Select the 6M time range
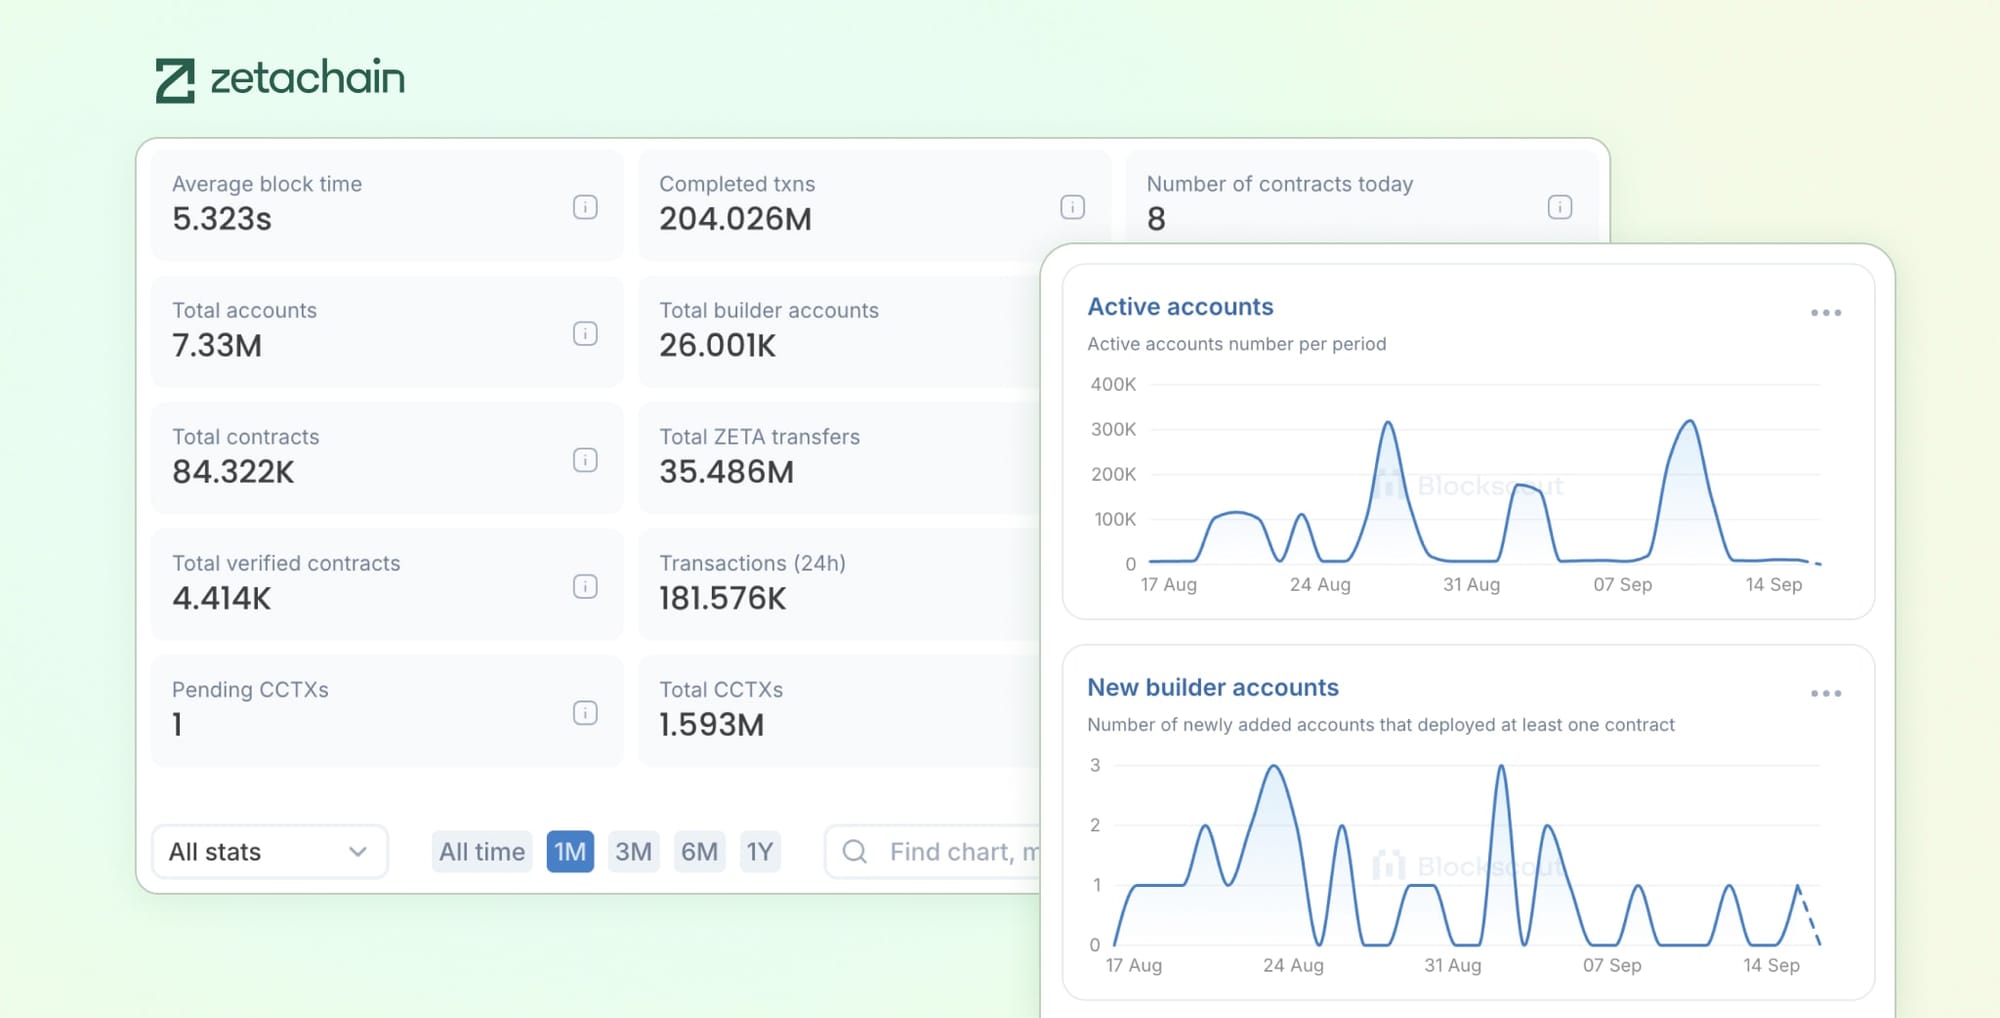The height and width of the screenshot is (1018, 2000). point(700,852)
